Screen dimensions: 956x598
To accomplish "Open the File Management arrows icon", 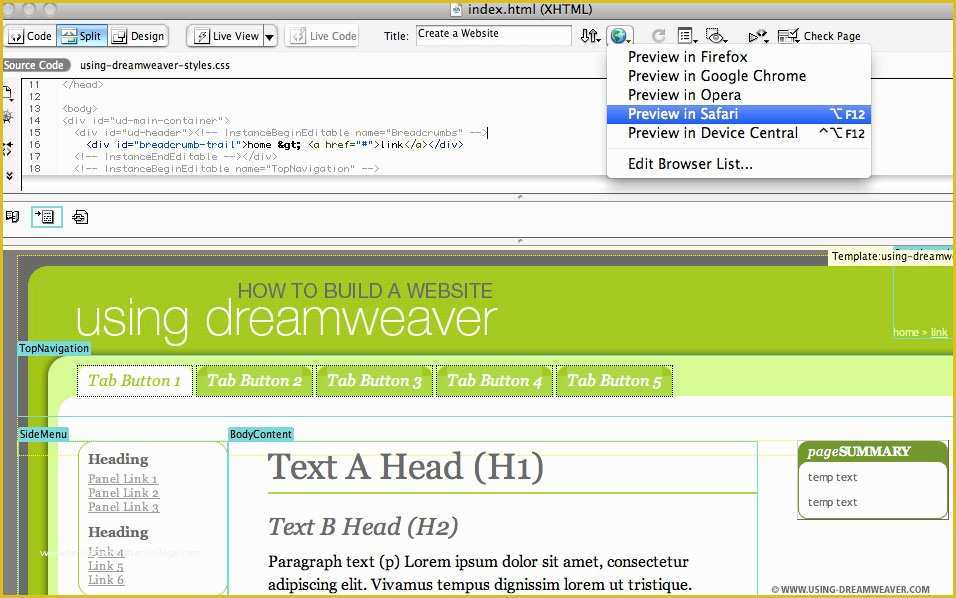I will tap(590, 36).
